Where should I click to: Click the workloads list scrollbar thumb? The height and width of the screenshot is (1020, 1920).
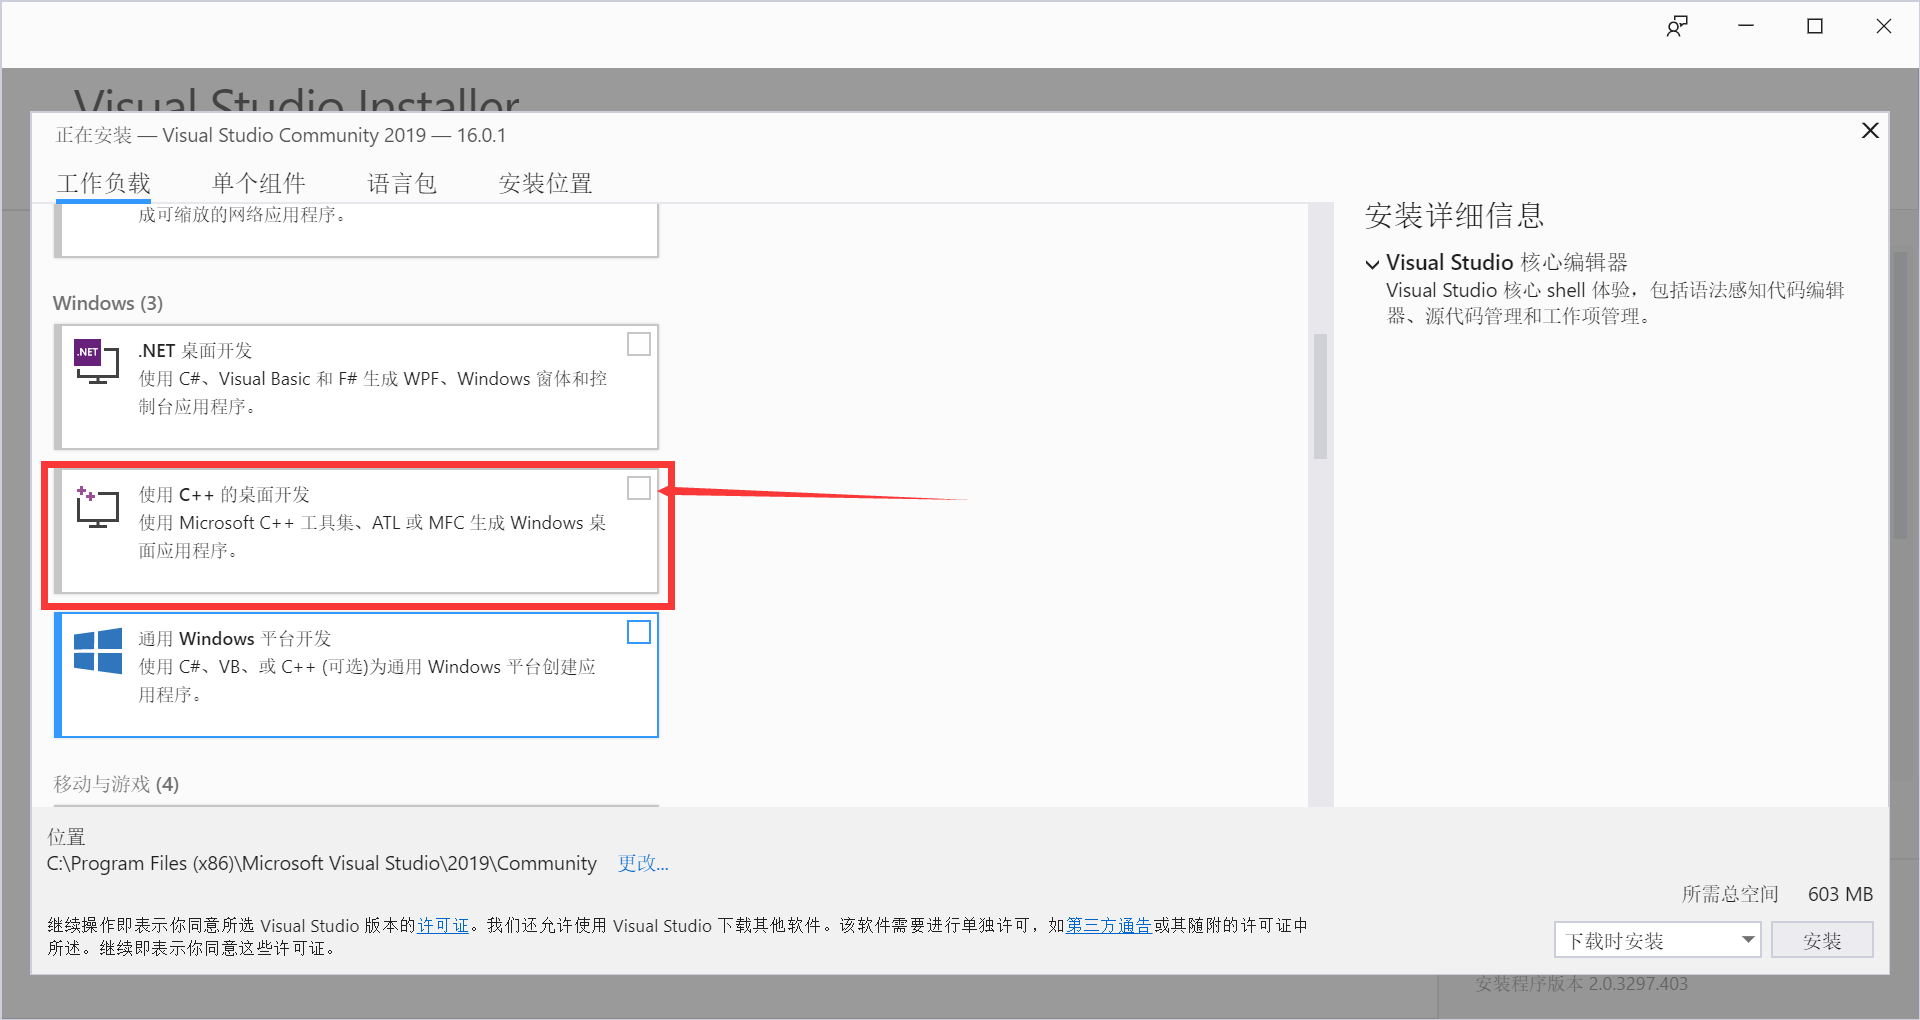point(1320,396)
